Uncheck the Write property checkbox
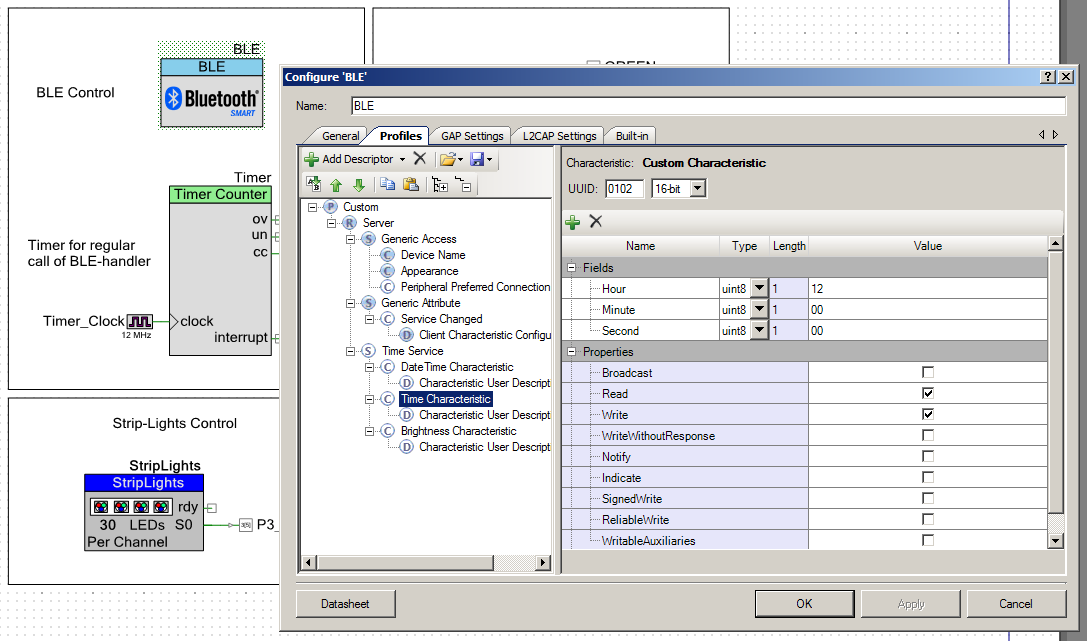1087x641 pixels. (928, 414)
